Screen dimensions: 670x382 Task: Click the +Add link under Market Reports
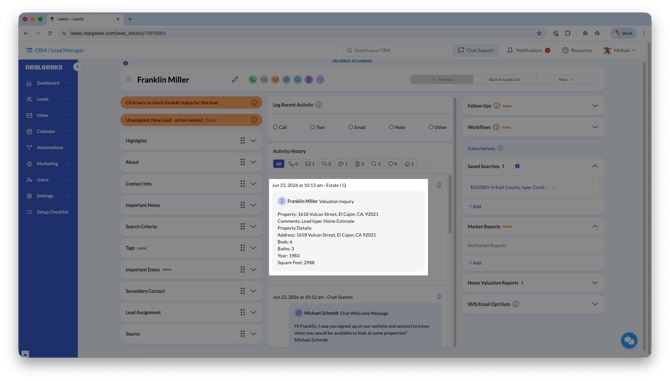point(475,263)
